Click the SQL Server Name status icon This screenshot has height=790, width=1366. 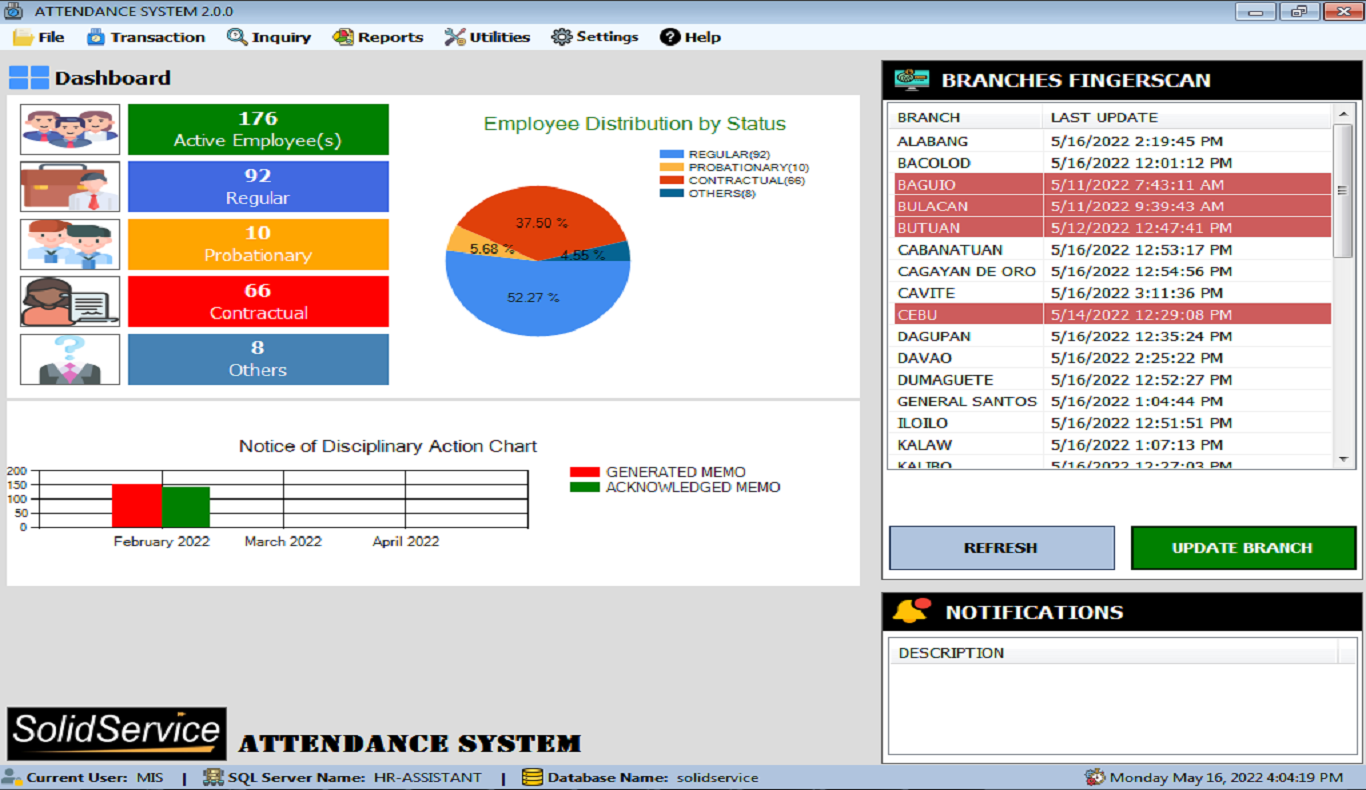pos(213,777)
